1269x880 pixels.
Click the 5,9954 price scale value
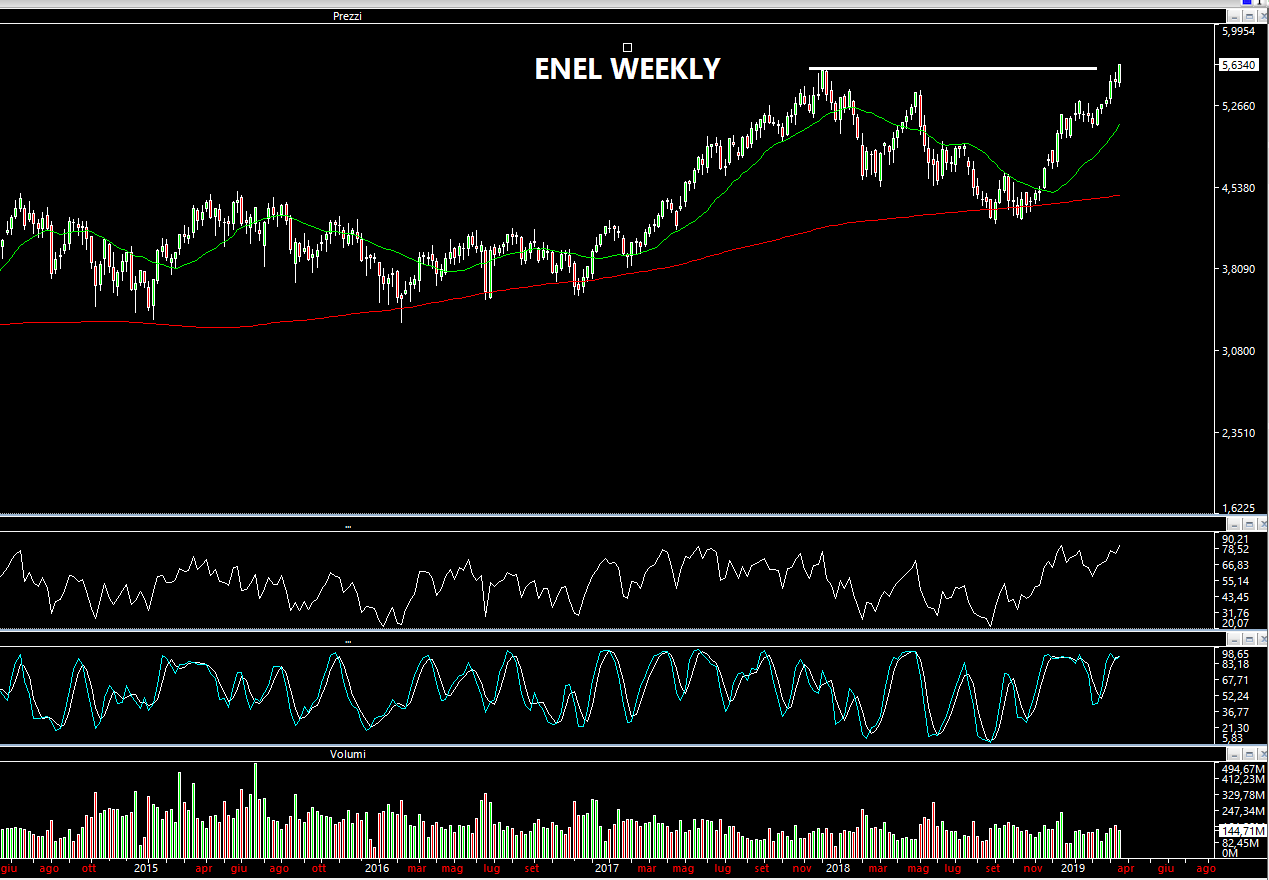[1237, 32]
